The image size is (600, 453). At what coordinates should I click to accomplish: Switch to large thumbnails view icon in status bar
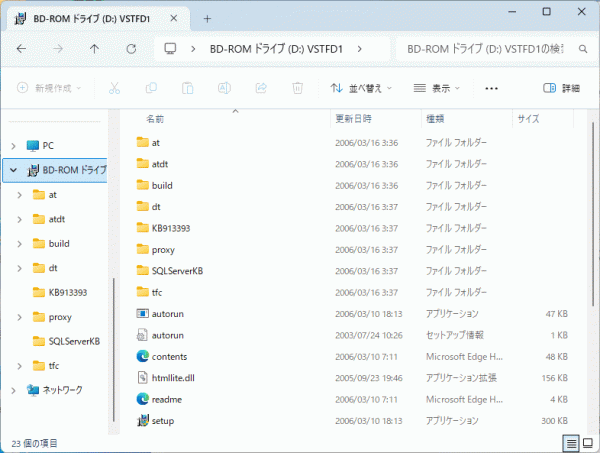pyautogui.click(x=587, y=443)
